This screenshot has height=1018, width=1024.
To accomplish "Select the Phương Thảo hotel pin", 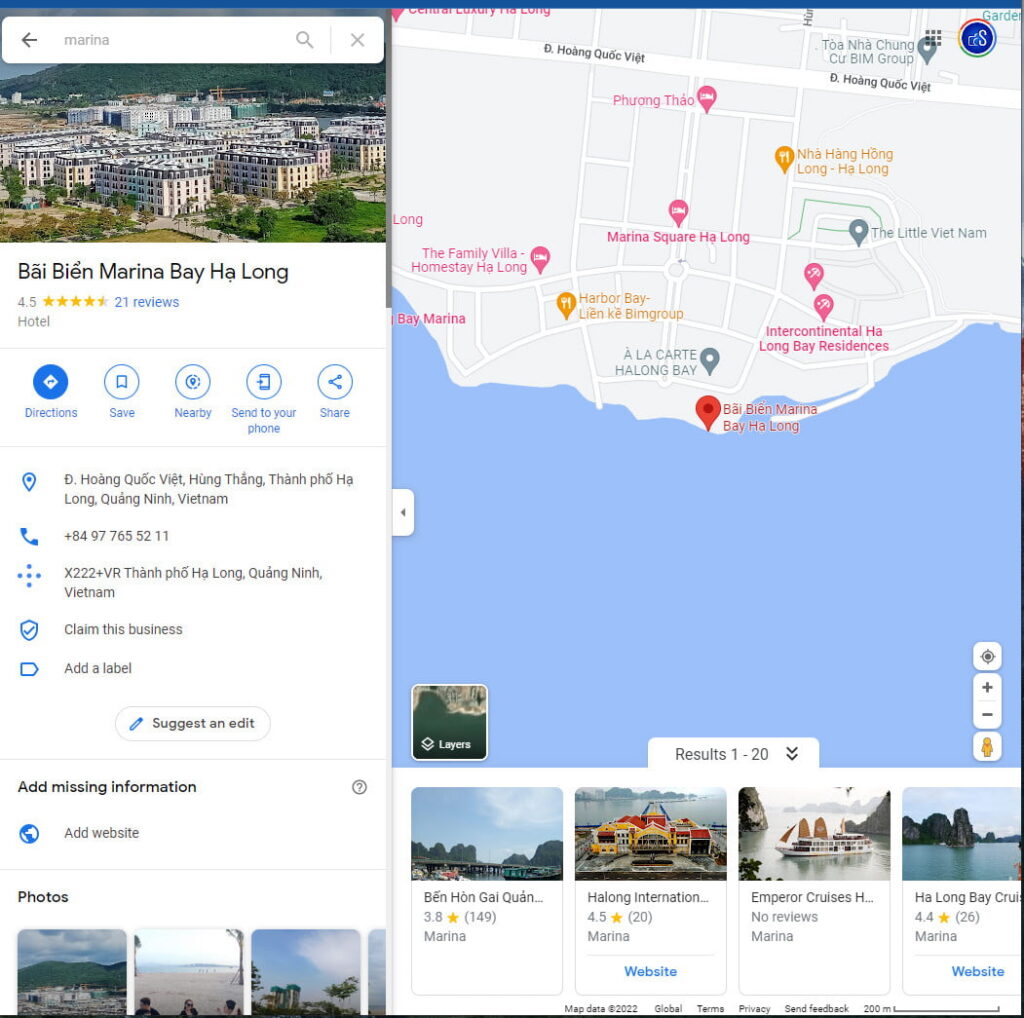I will [x=707, y=99].
